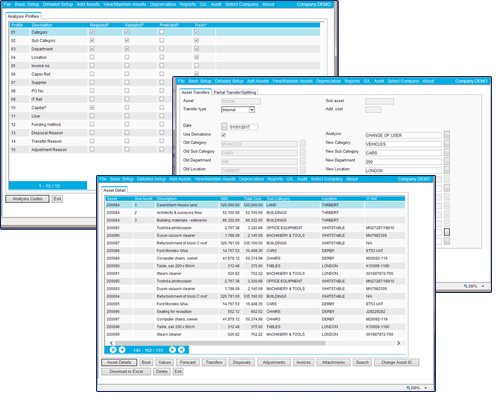500x400 pixels.
Task: Click zoom magnifier icon in Asset Detail status bar
Action: coord(408,388)
